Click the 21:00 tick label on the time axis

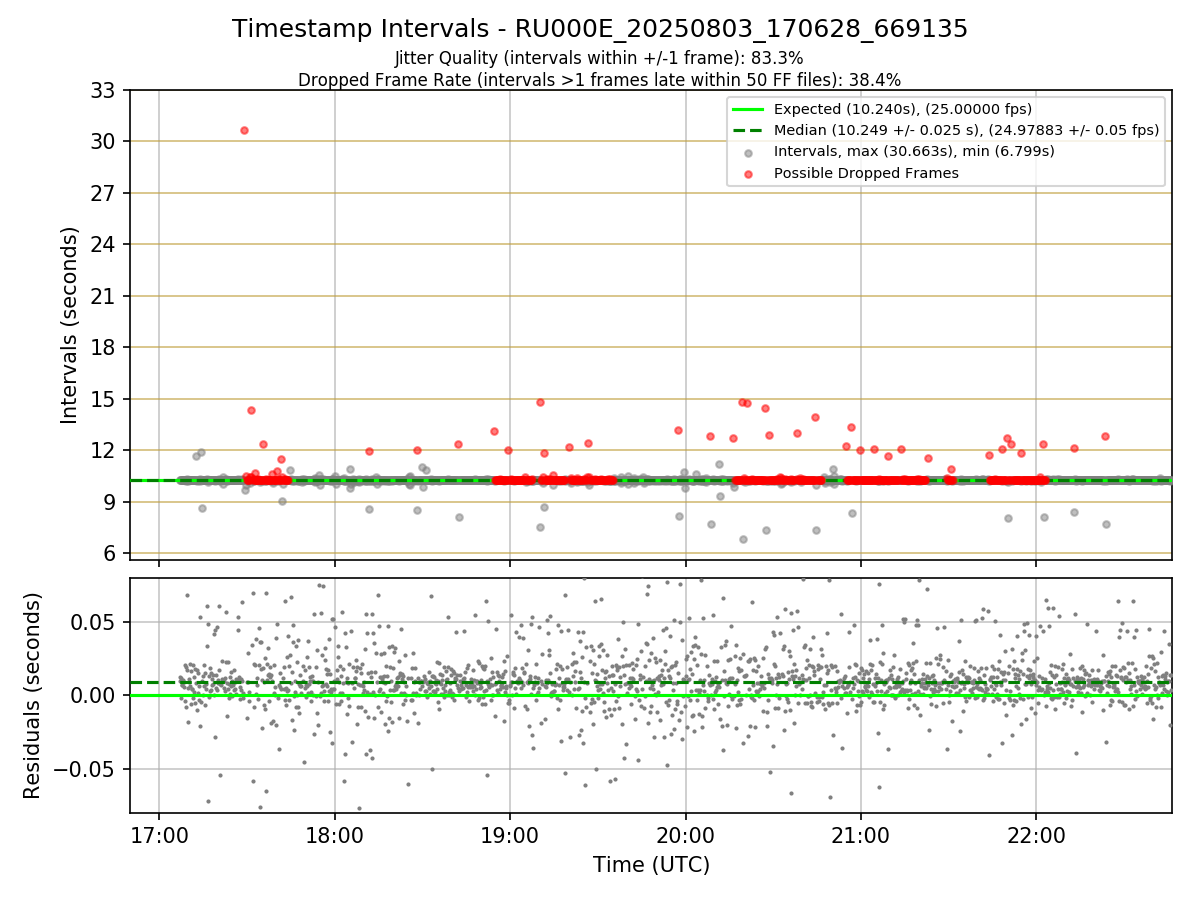point(860,833)
